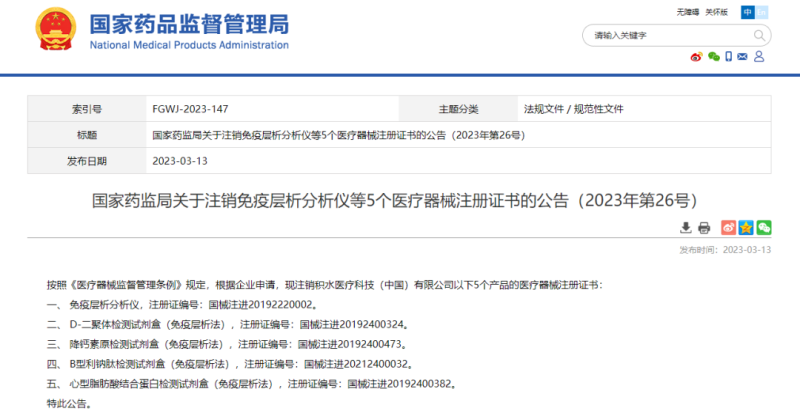This screenshot has width=800, height=420.
Task: Share article to Weibo red button
Action: click(728, 228)
